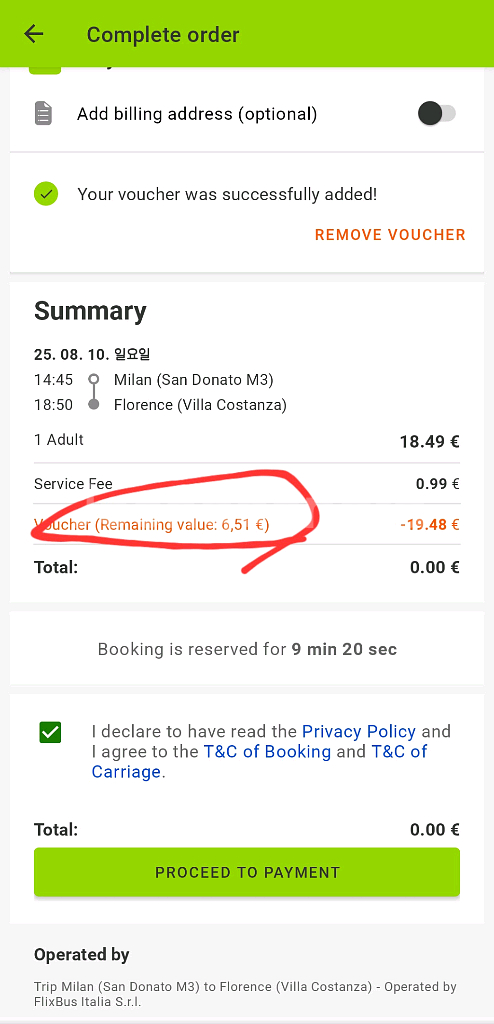Open the T&C of Carriage link
This screenshot has height=1024, width=494.
[x=259, y=761]
